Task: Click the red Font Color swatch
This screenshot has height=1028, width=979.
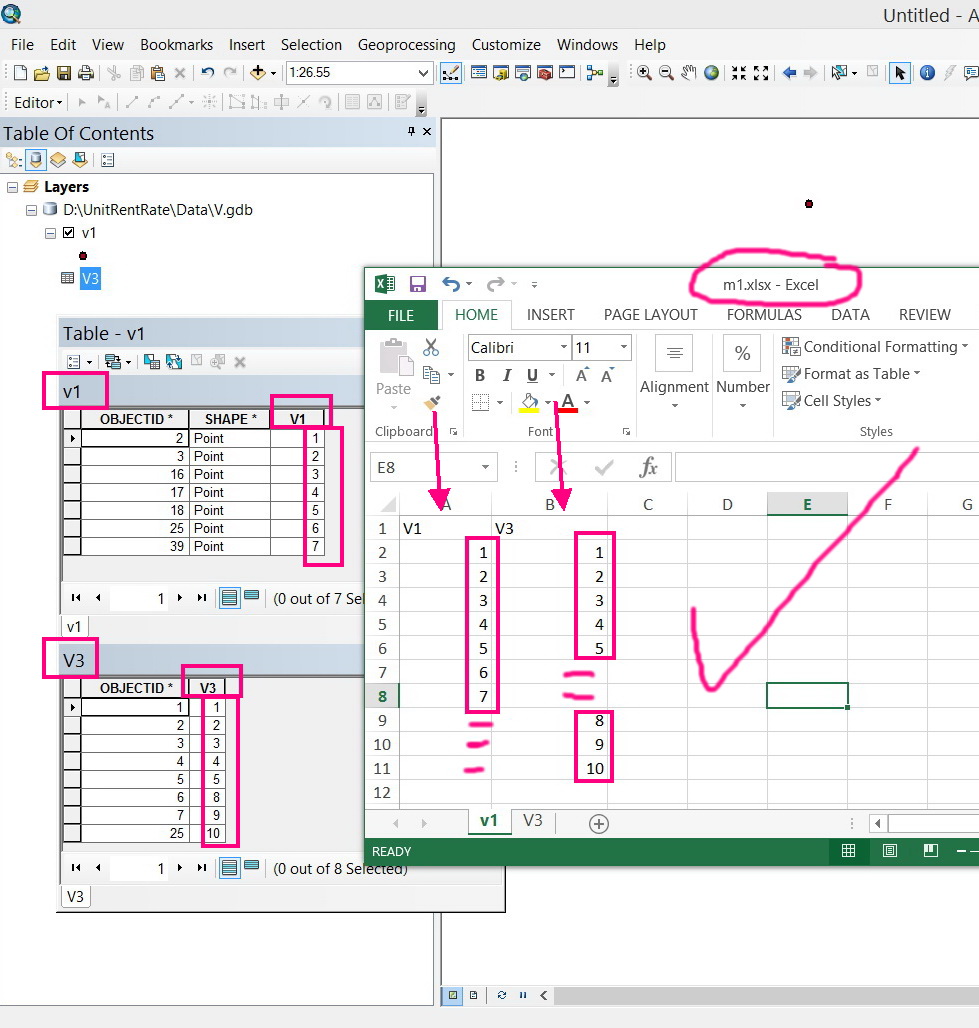Action: pyautogui.click(x=568, y=402)
